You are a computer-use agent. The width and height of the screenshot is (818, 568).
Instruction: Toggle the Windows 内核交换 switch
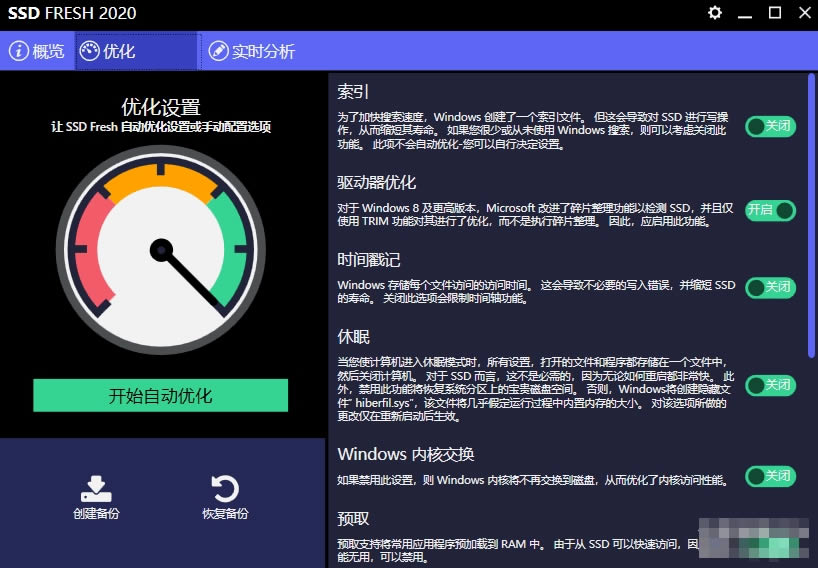[771, 476]
